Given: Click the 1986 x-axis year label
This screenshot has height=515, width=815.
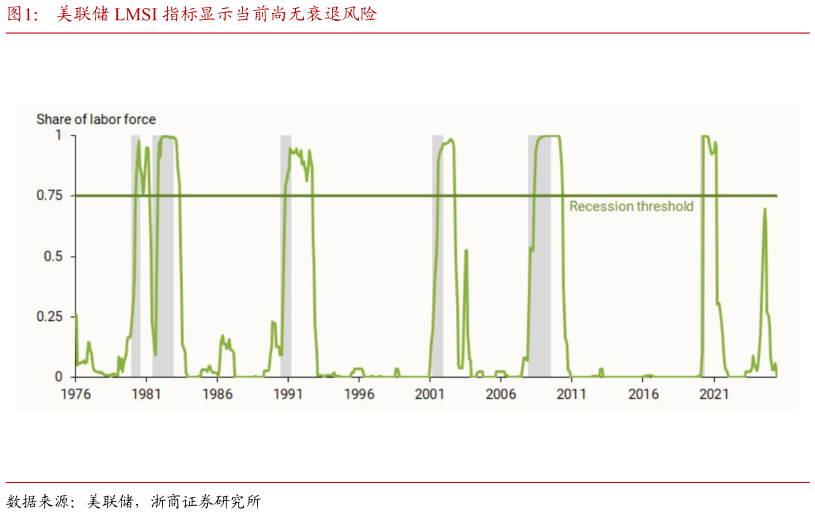Looking at the screenshot, I should click(217, 394).
